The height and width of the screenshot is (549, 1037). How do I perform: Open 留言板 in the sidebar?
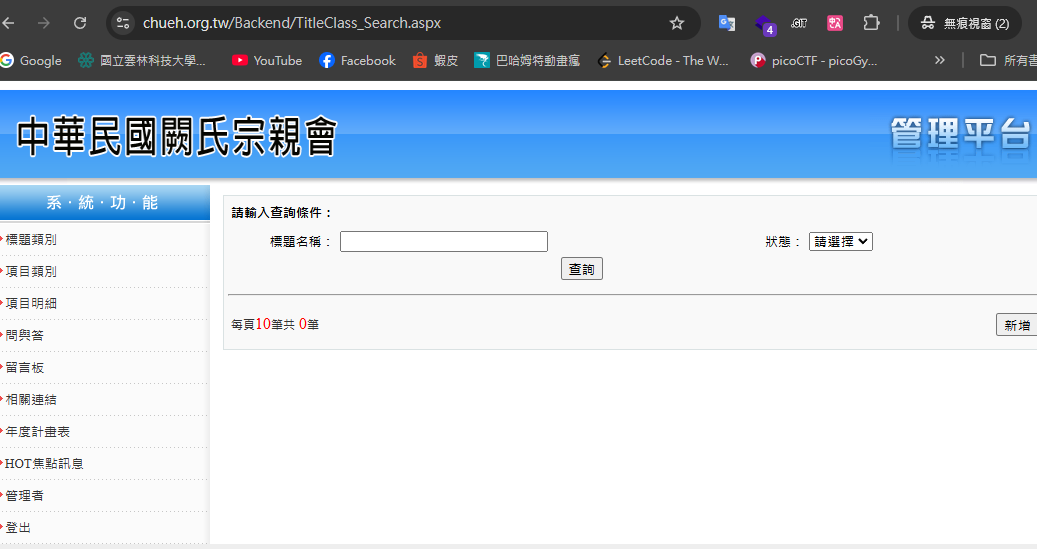click(x=24, y=367)
